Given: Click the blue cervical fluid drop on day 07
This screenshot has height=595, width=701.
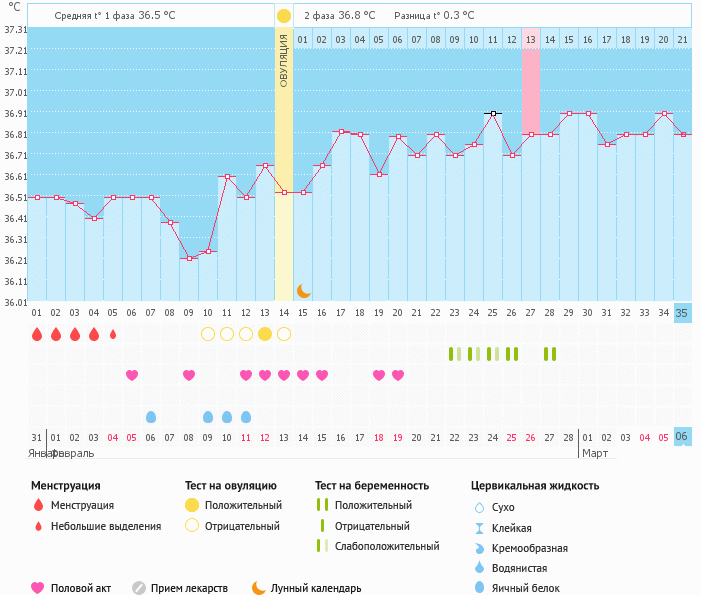Looking at the screenshot, I should point(151,416).
